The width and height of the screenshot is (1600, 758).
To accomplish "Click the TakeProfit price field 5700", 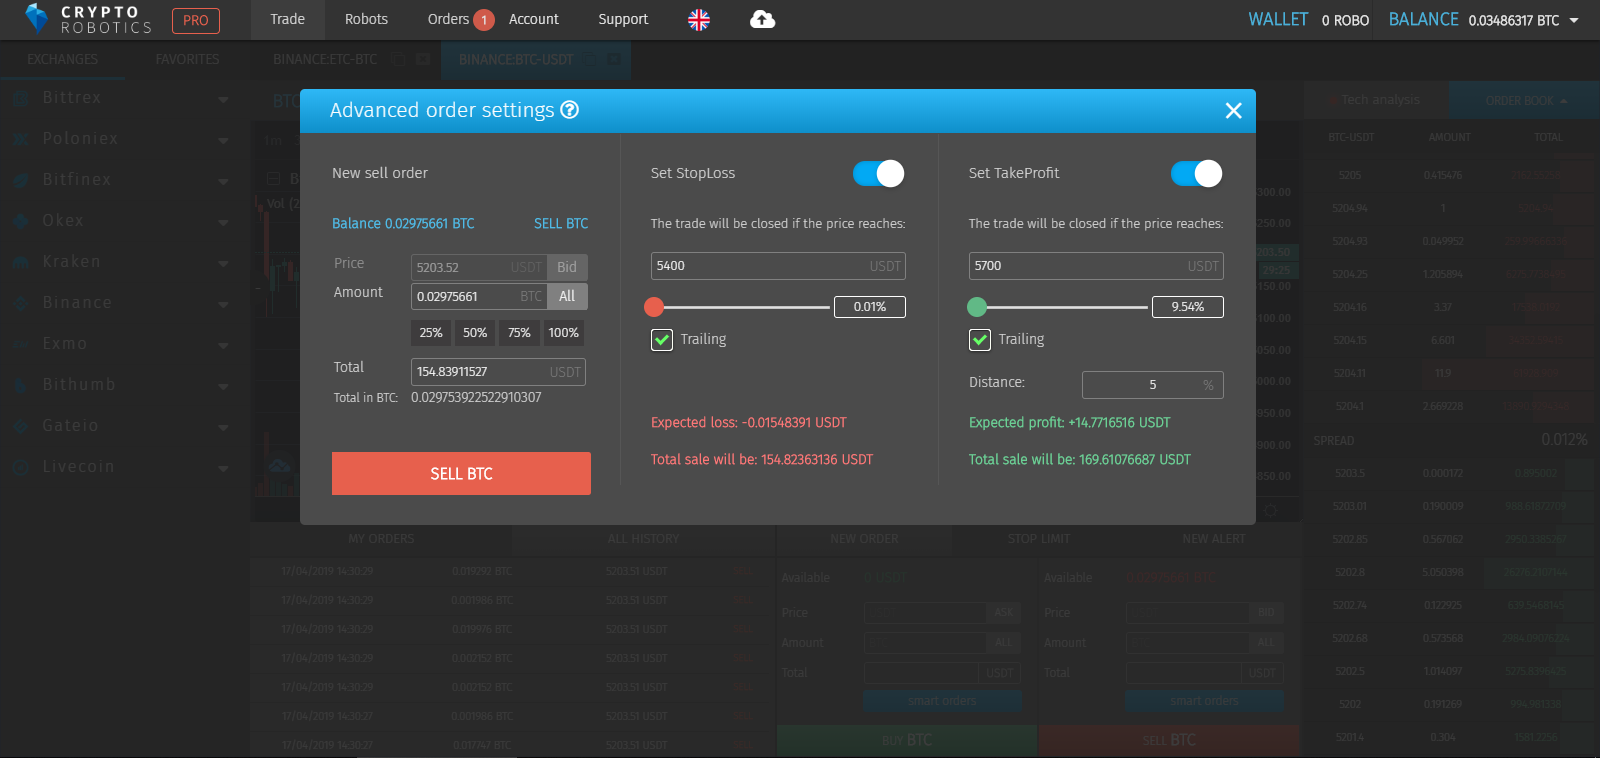I will click(x=1096, y=266).
